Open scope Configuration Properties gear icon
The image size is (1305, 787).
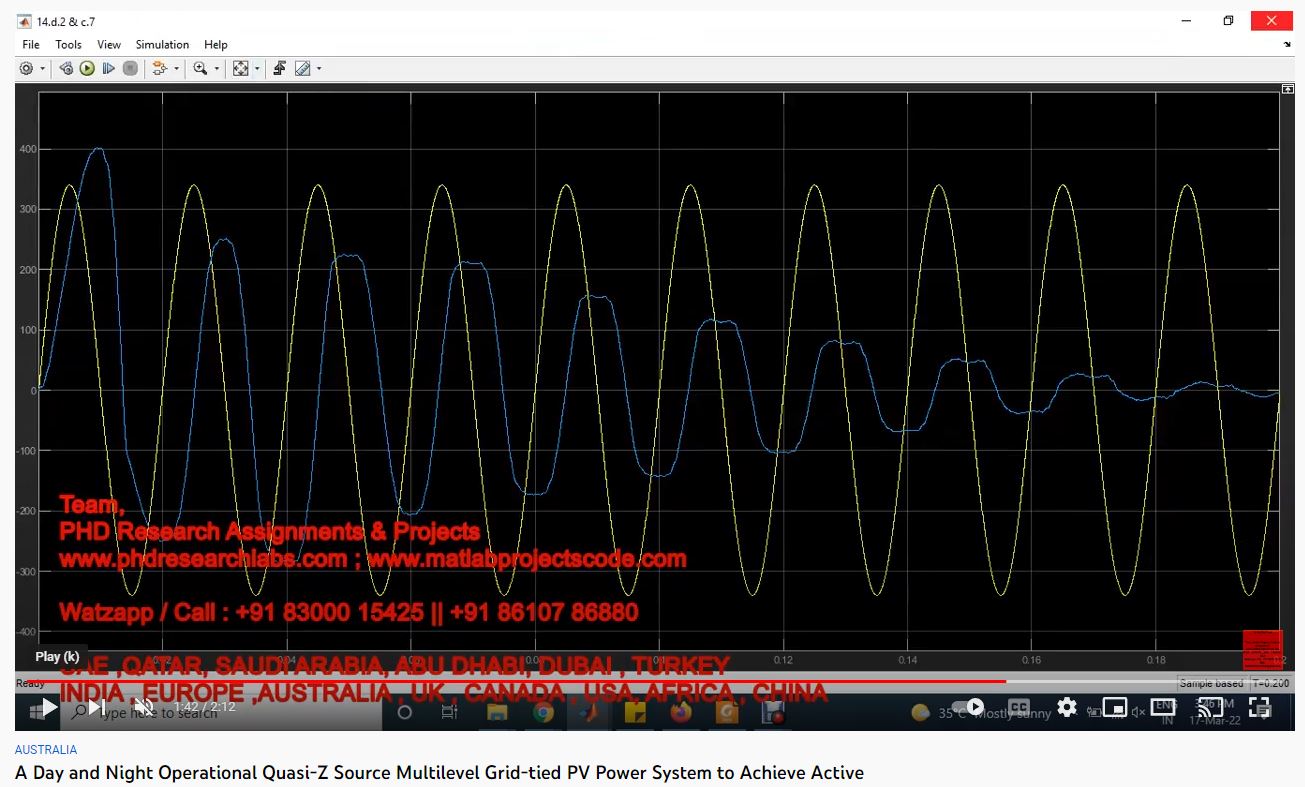coord(26,69)
